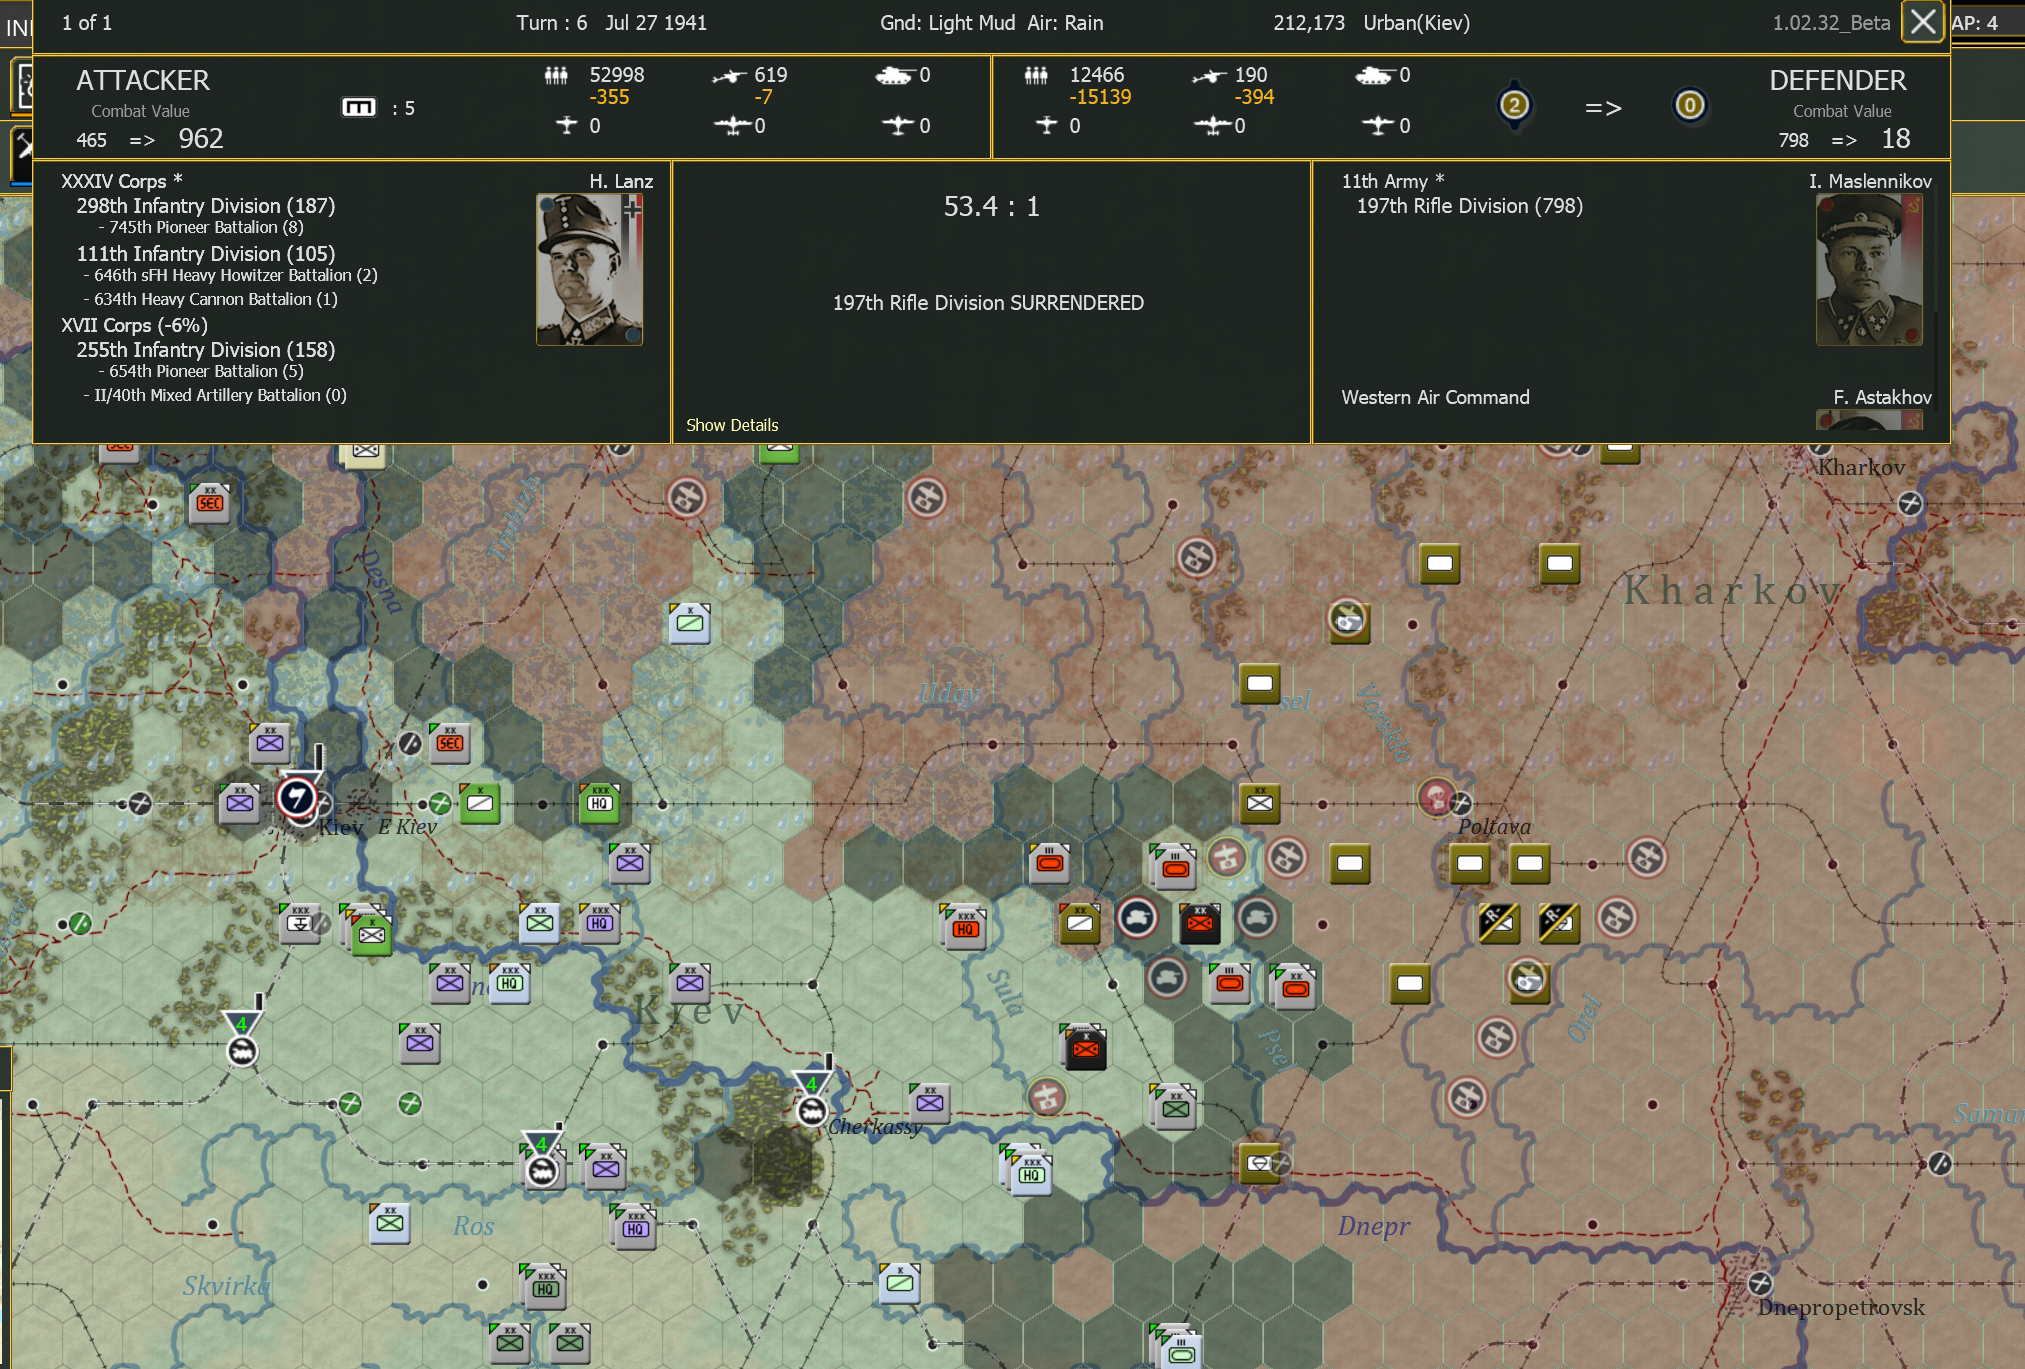Click '197th Rifle Division SURRENDERED' result text
2025x1369 pixels.
[x=988, y=303]
